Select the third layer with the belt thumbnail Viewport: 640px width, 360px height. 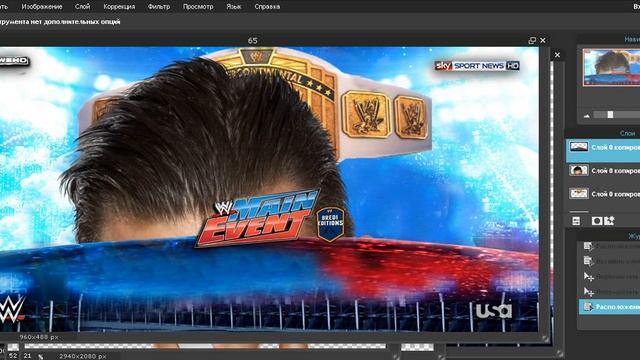pos(603,194)
